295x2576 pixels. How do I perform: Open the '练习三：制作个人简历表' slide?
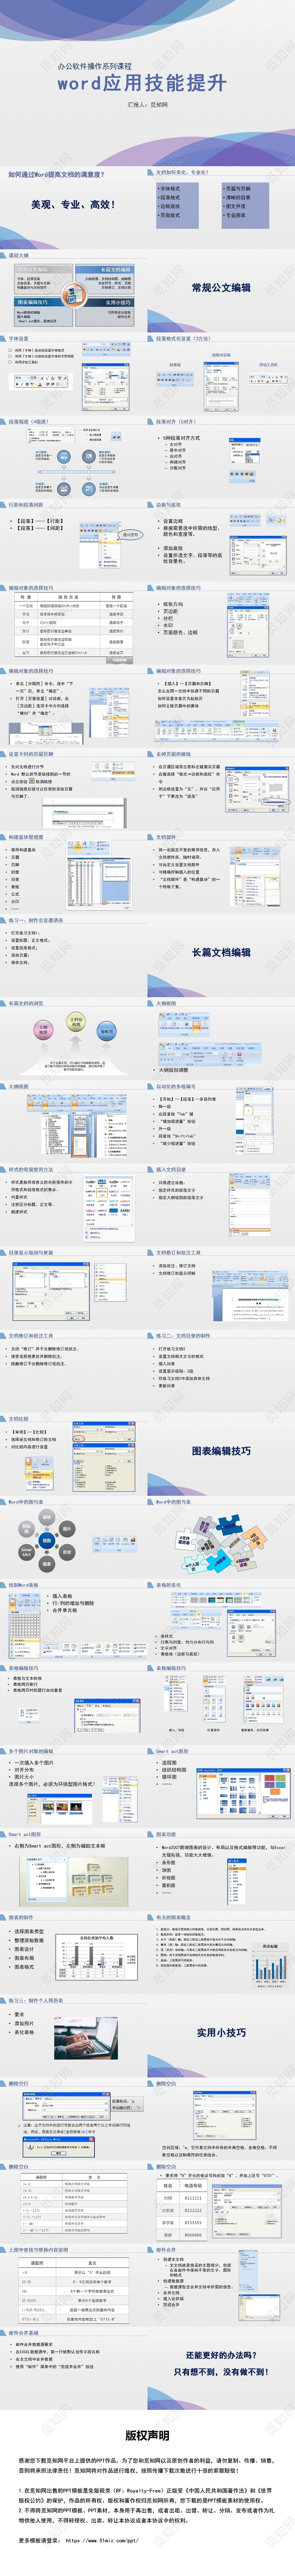tap(74, 2036)
